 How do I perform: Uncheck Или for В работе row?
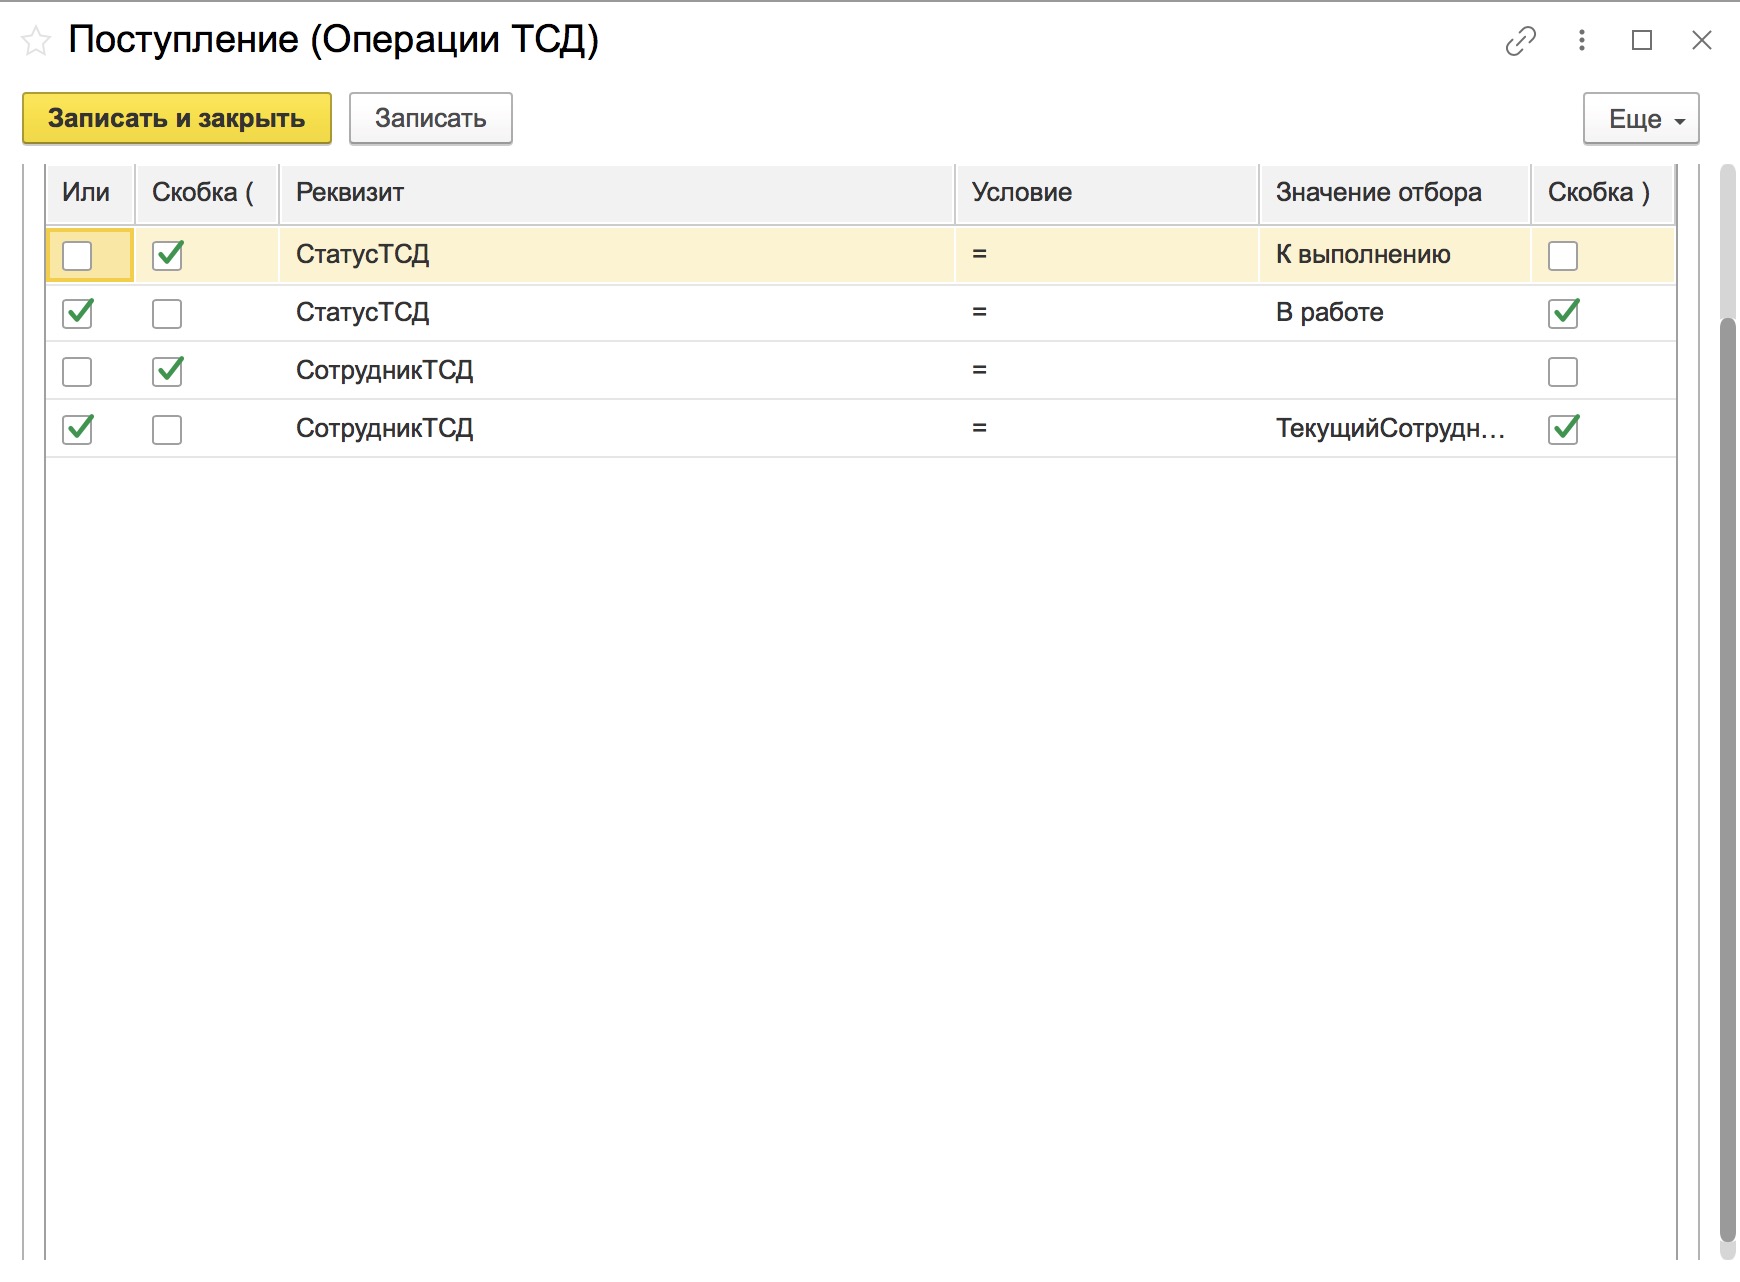[x=77, y=313]
